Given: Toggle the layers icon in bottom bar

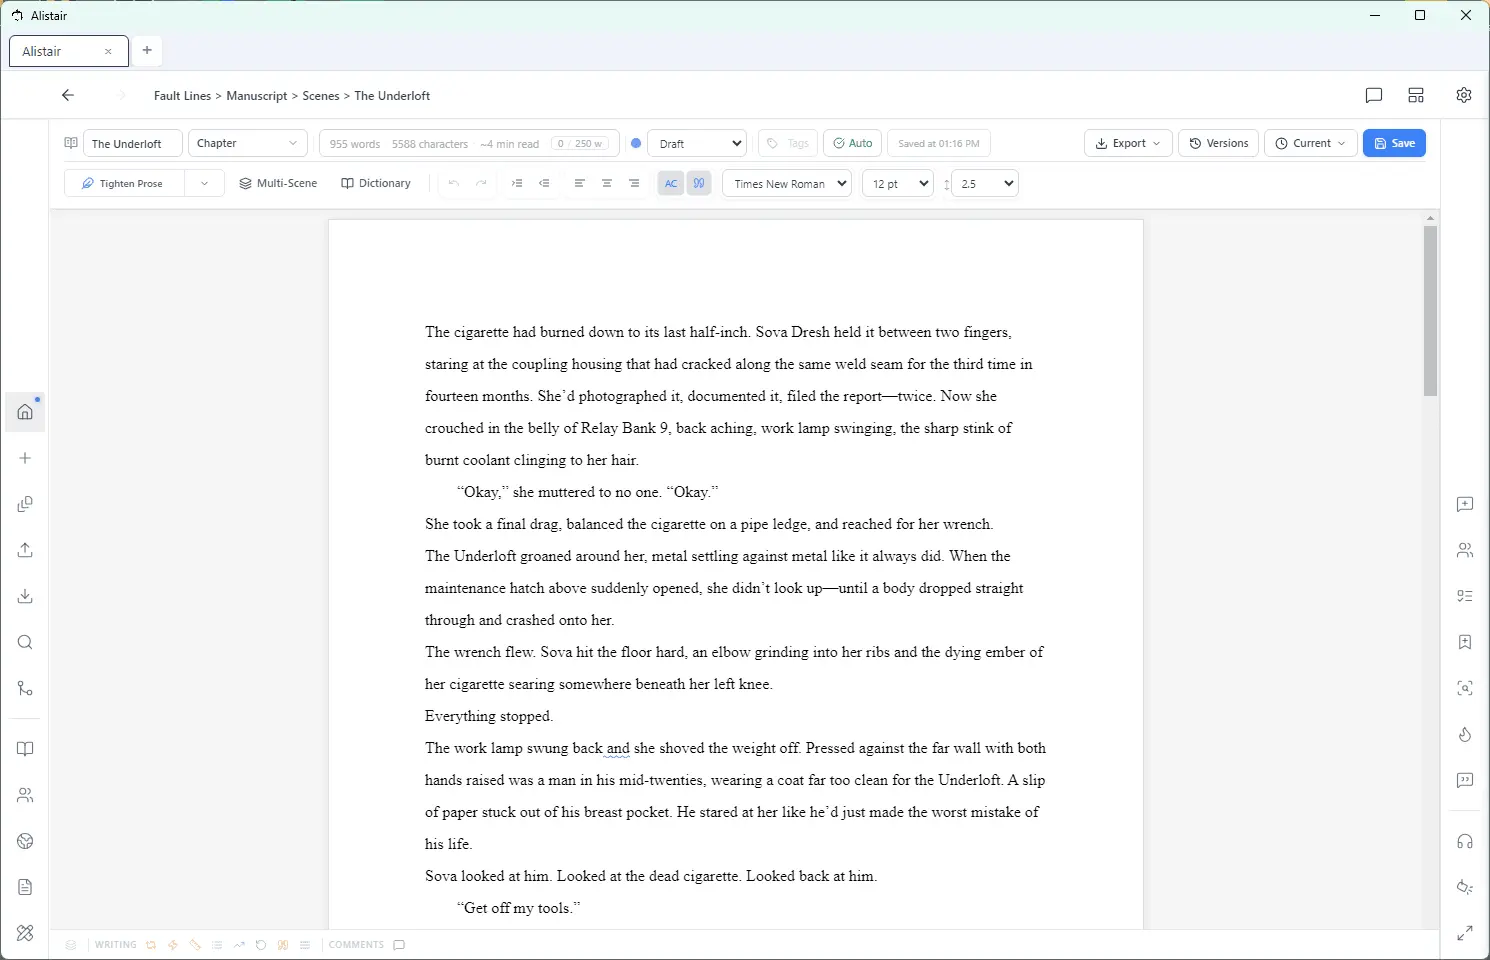Looking at the screenshot, I should [71, 945].
